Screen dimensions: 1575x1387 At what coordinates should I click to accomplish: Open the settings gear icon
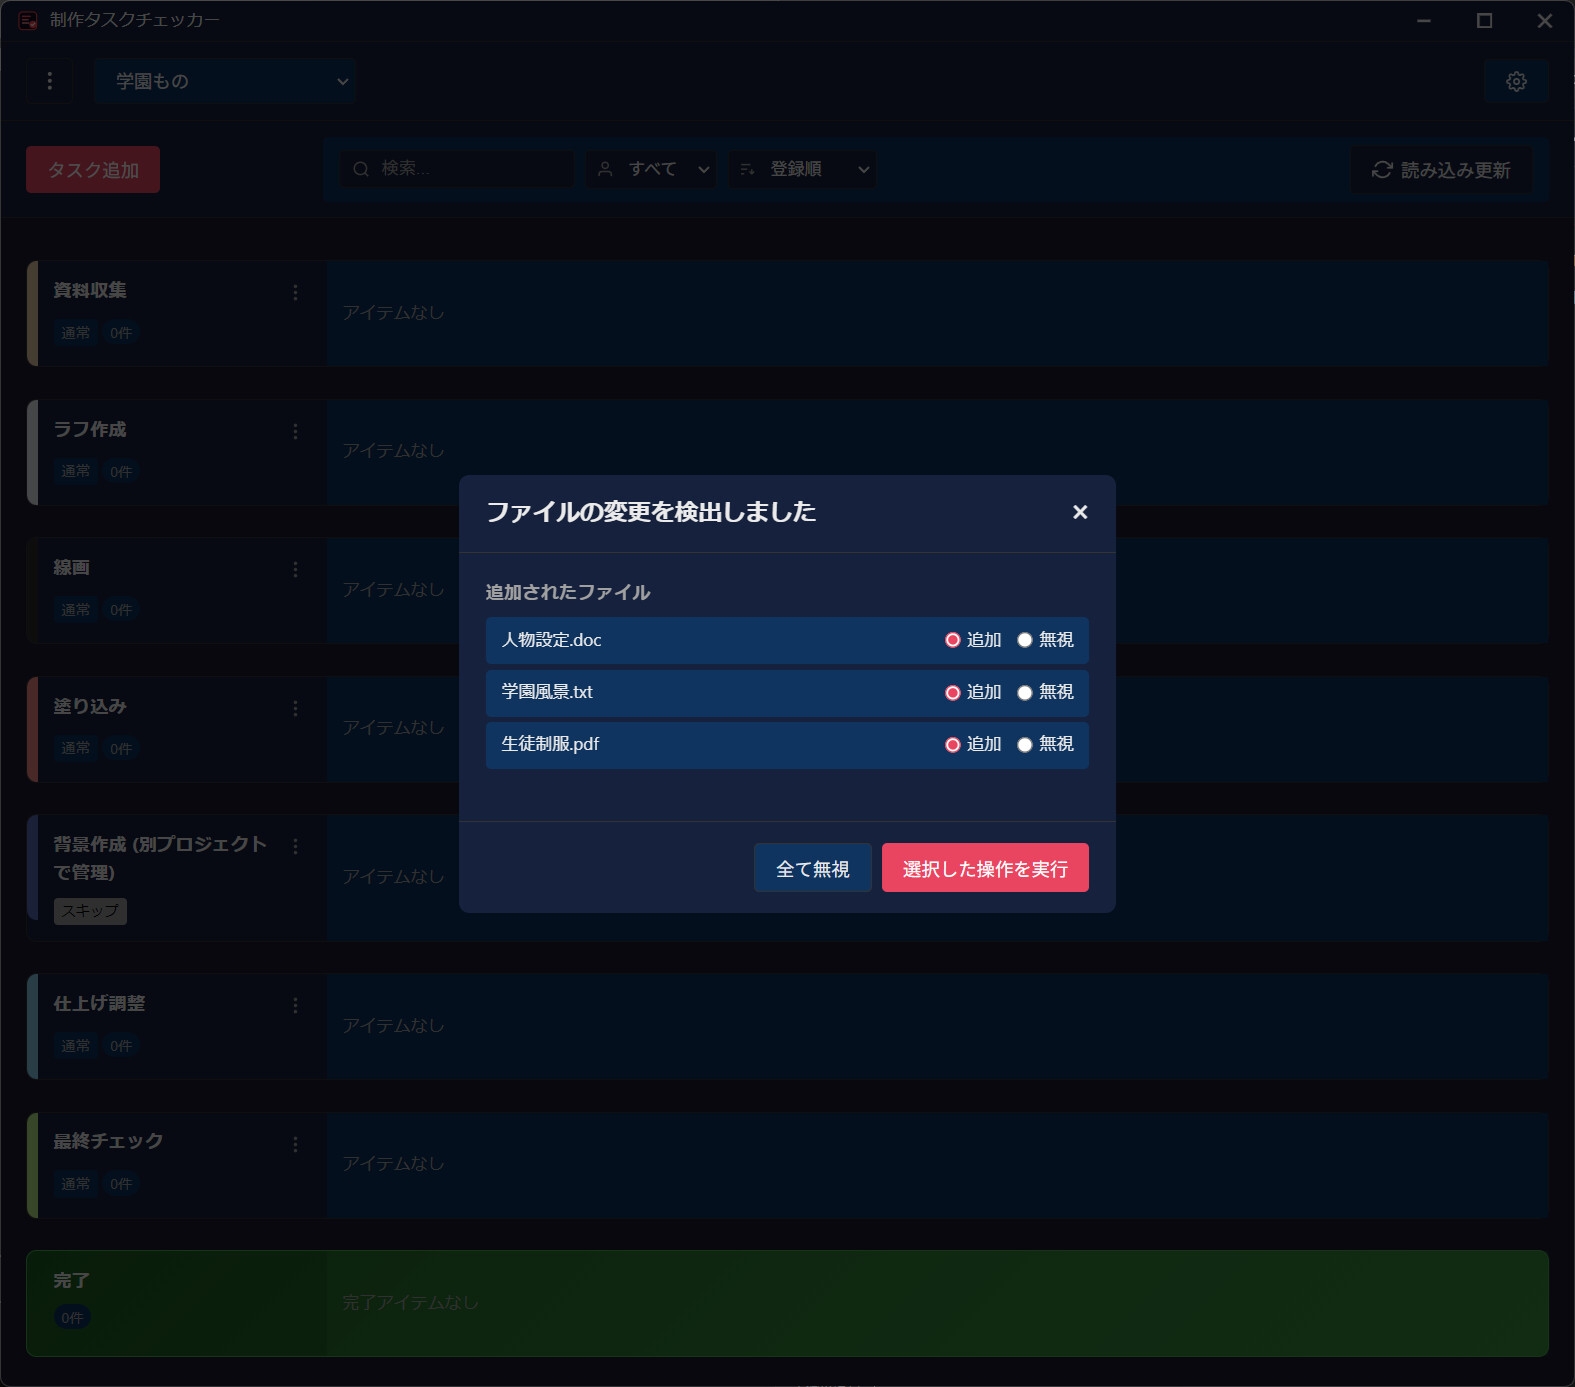[1516, 81]
